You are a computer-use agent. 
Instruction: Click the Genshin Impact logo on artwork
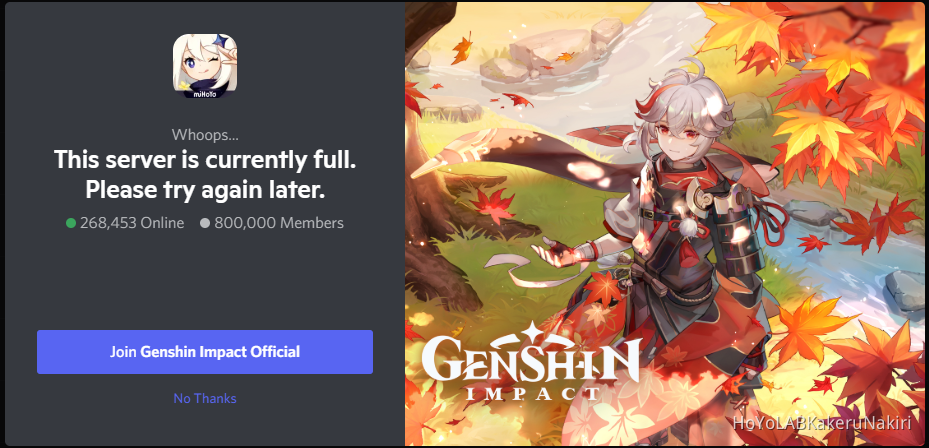point(531,362)
